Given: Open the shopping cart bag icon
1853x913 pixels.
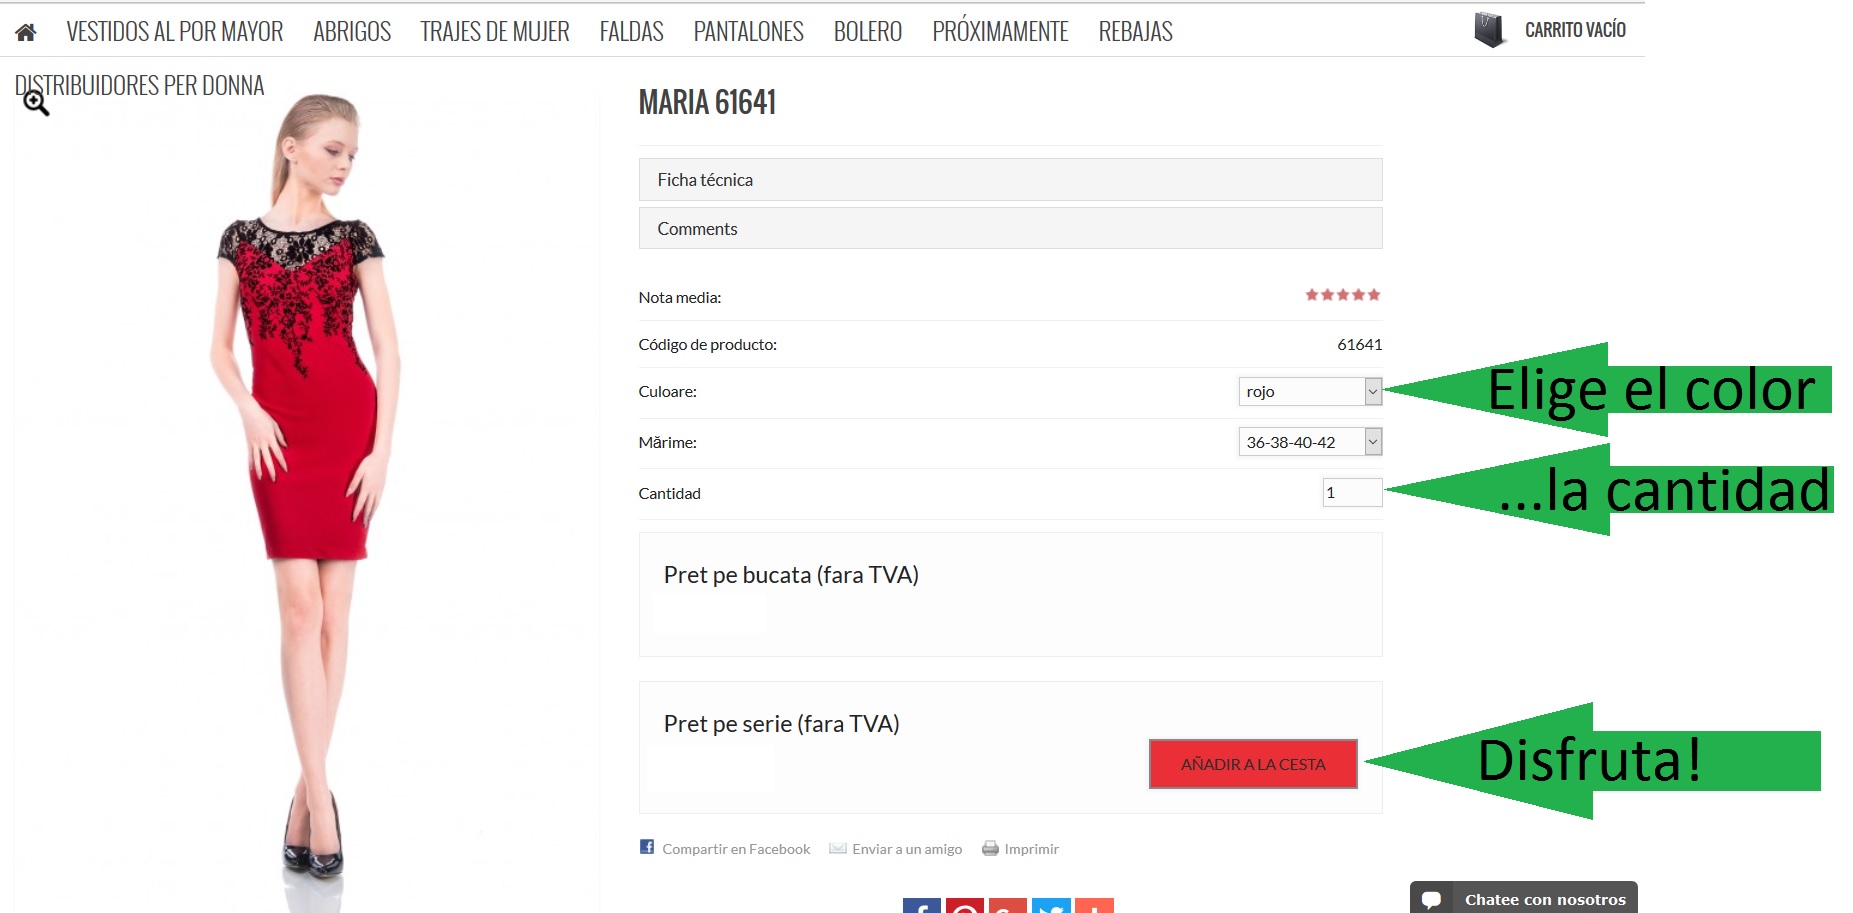Looking at the screenshot, I should pyautogui.click(x=1489, y=30).
